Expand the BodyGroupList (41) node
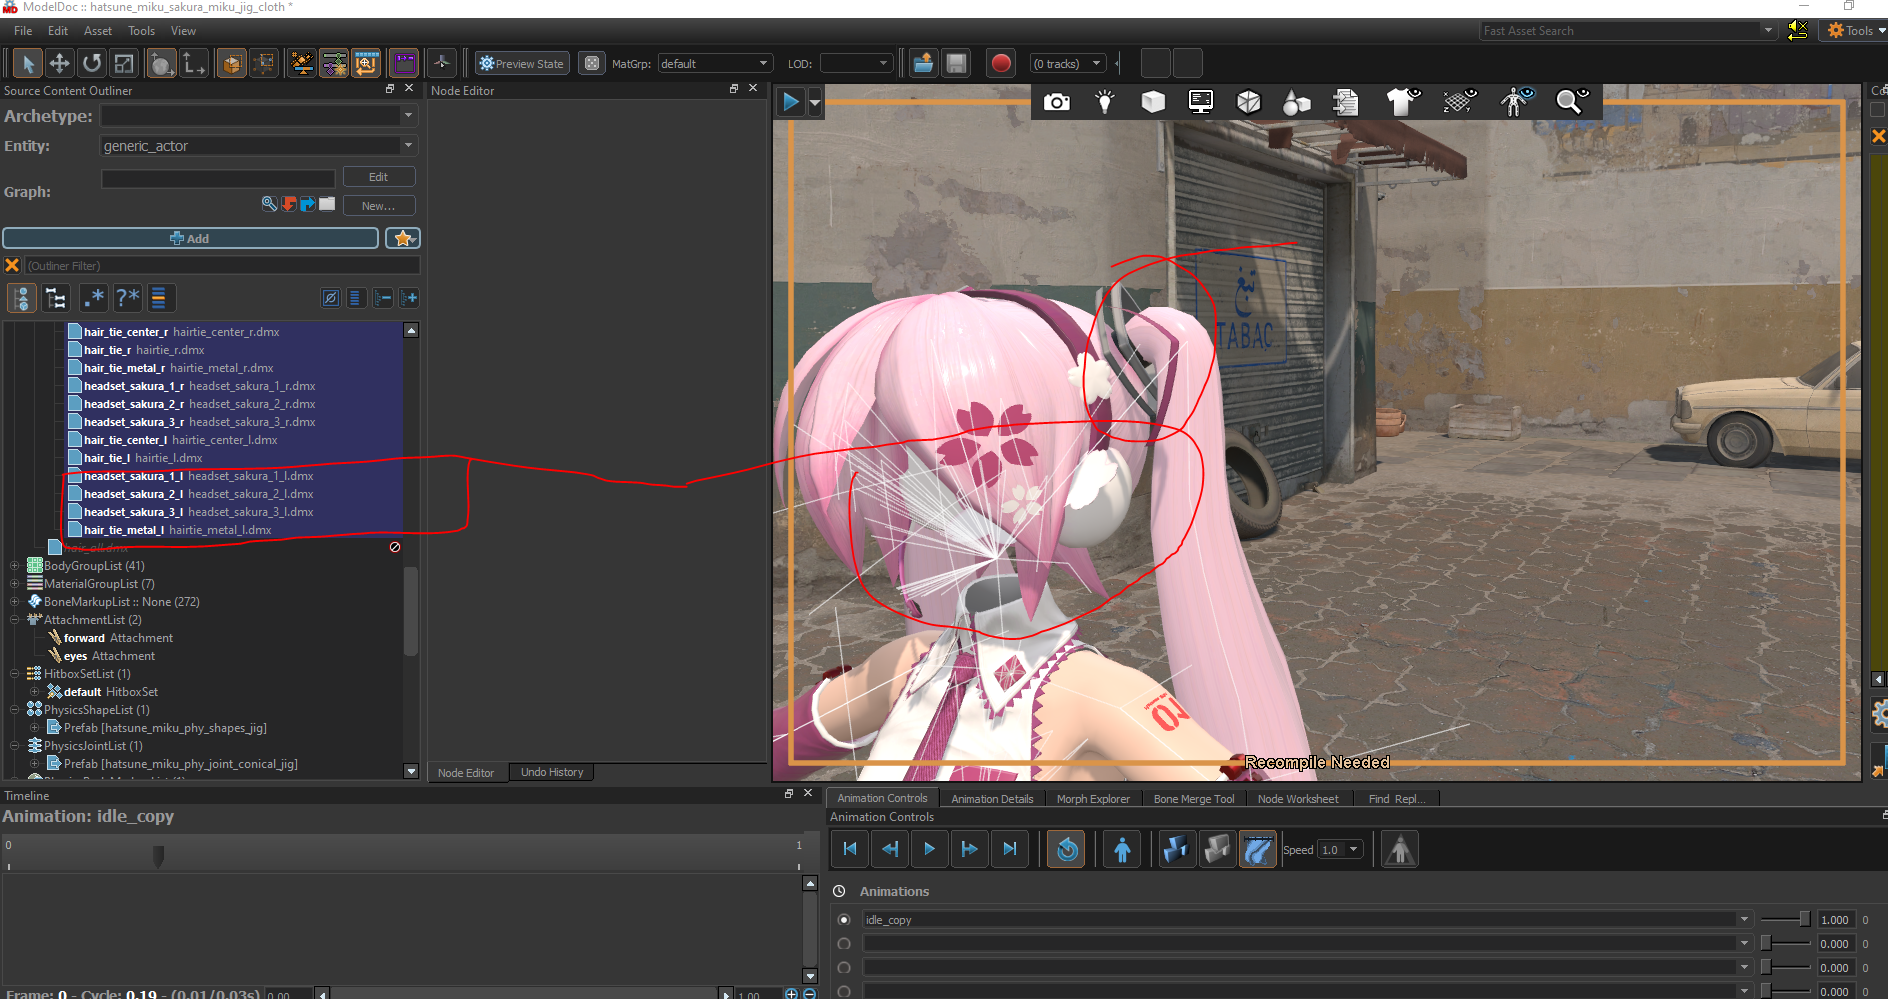This screenshot has width=1888, height=999. pos(15,566)
